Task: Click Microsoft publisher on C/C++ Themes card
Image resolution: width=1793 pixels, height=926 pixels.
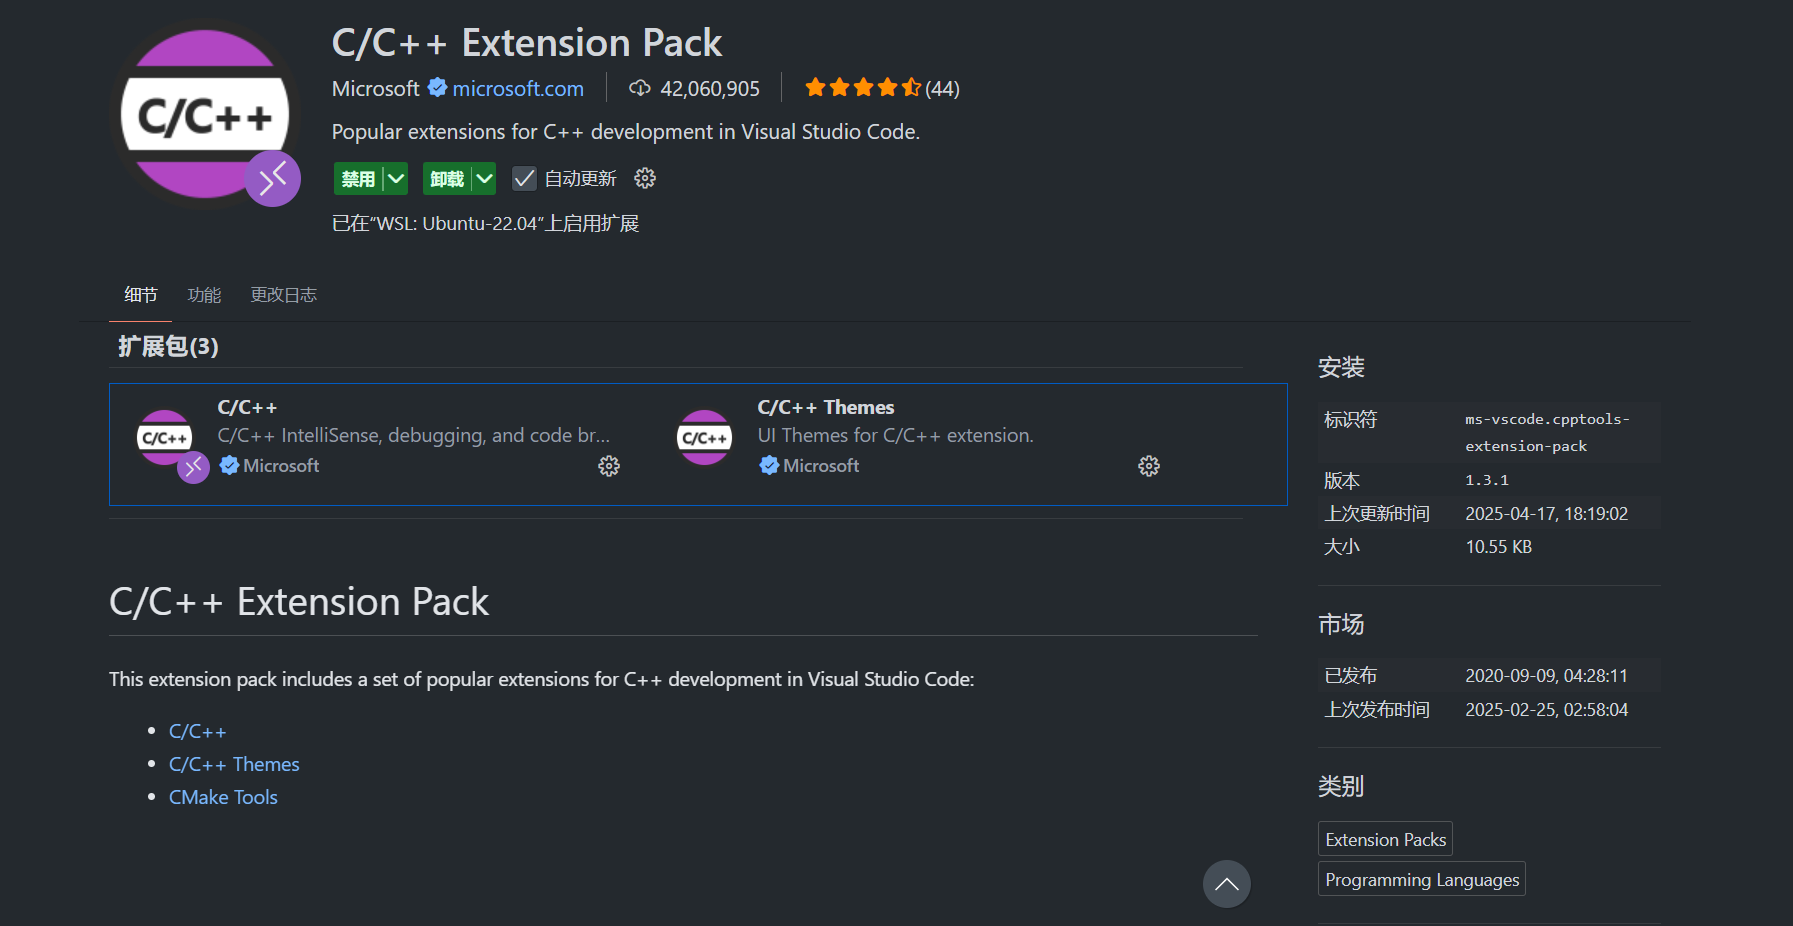Action: tap(821, 465)
